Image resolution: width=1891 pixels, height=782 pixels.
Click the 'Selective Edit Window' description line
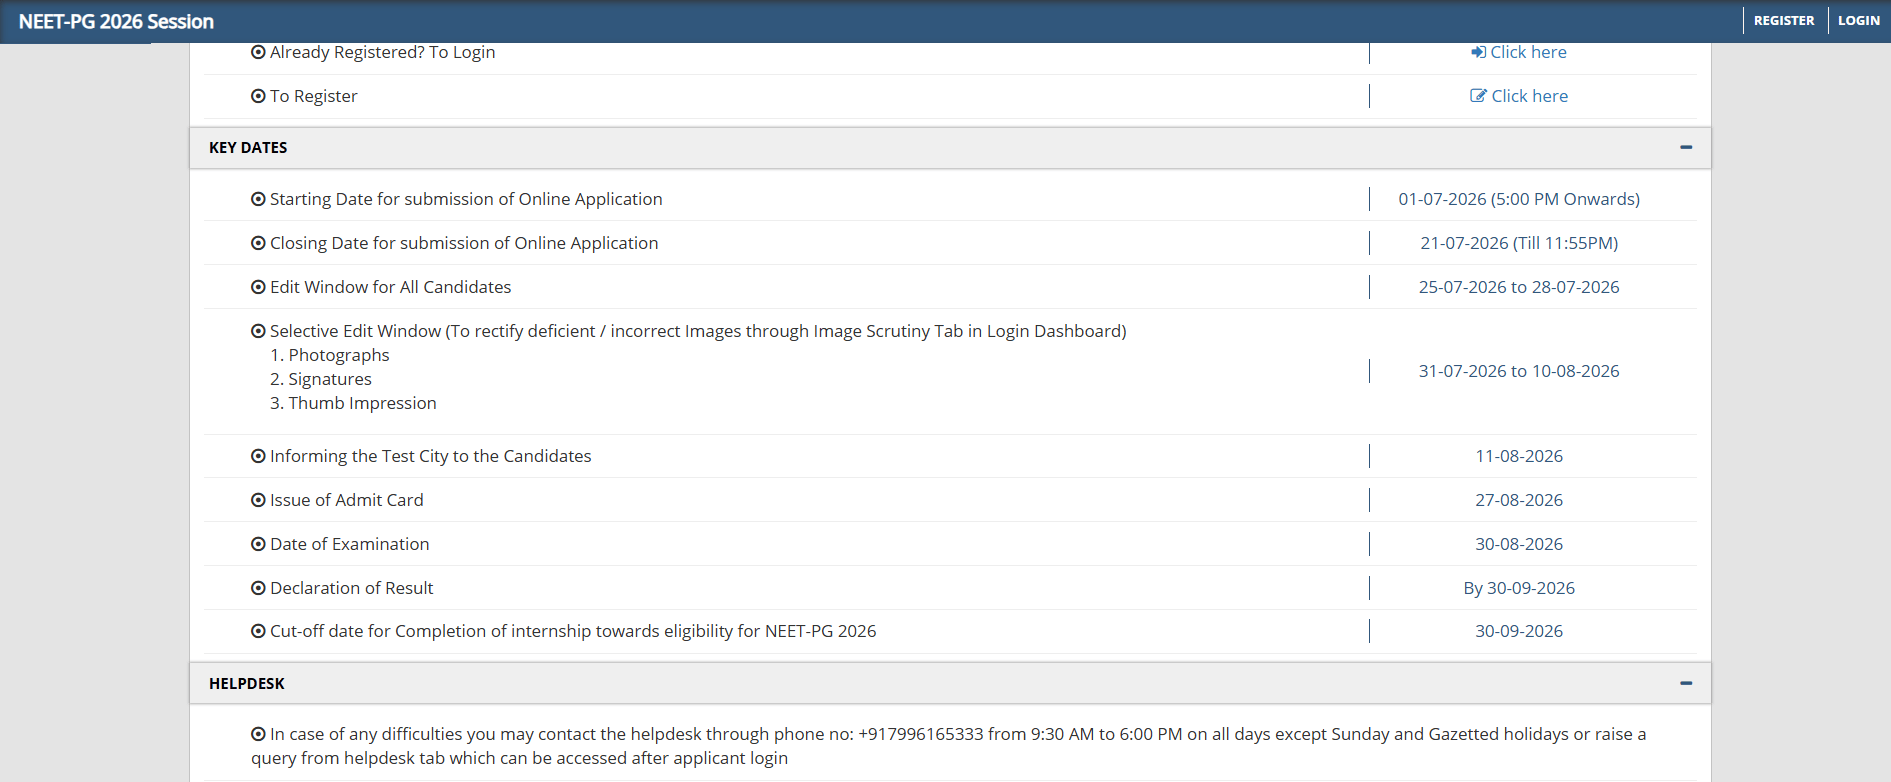pyautogui.click(x=698, y=331)
